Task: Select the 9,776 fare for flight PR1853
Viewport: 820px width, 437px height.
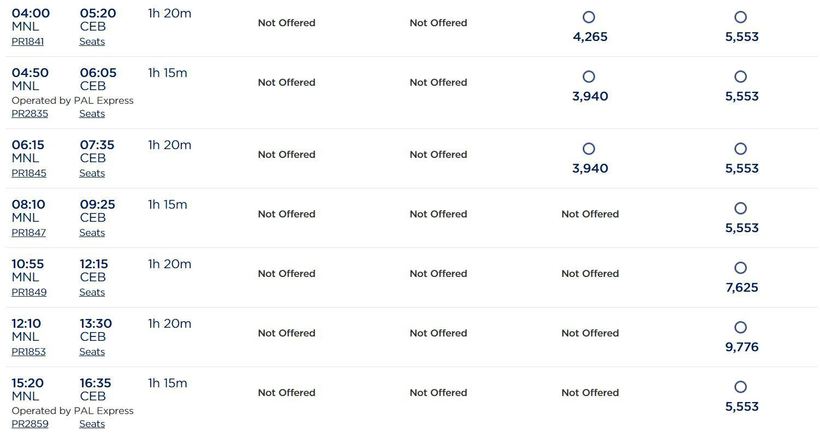Action: point(740,328)
